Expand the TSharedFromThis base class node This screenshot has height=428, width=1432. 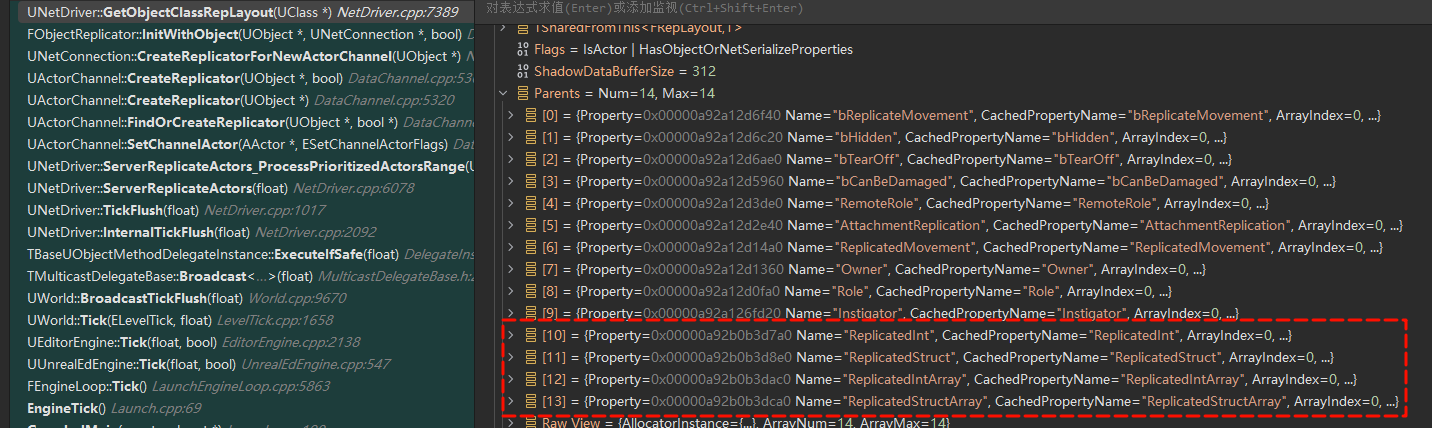504,28
